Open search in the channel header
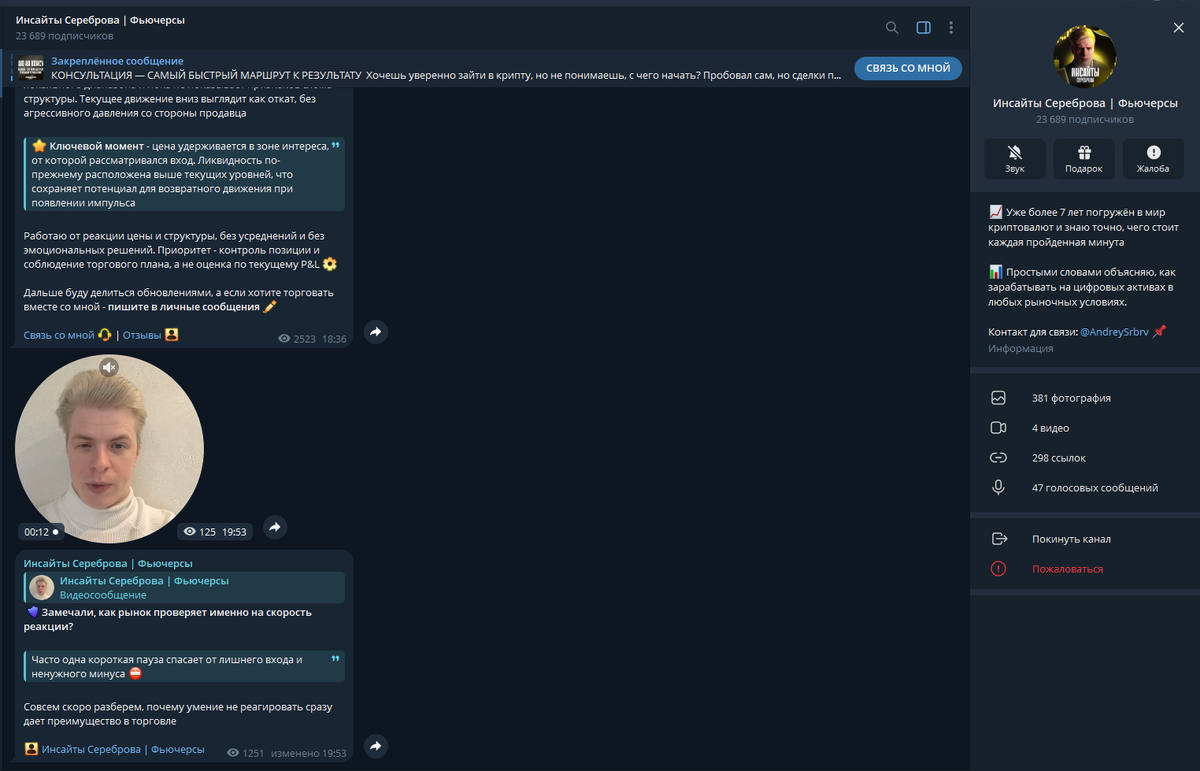The image size is (1200, 771). click(892, 28)
